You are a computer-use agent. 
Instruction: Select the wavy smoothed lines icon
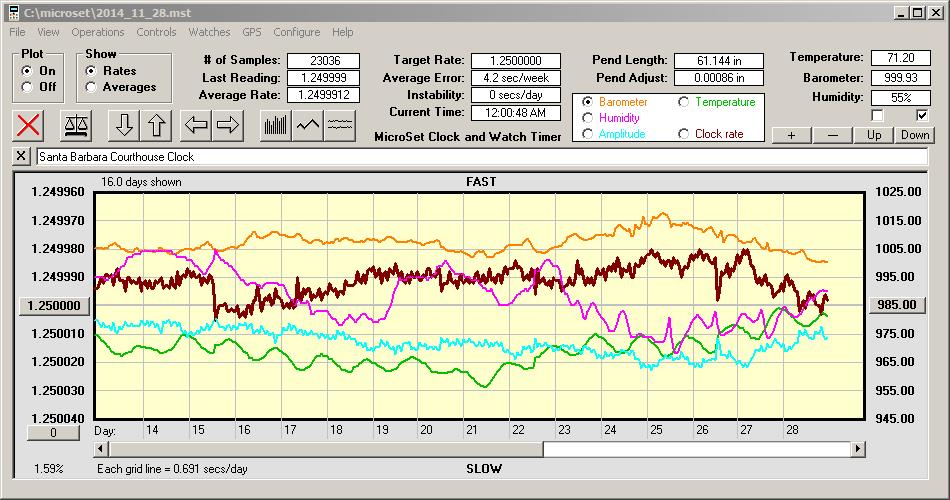[x=340, y=125]
